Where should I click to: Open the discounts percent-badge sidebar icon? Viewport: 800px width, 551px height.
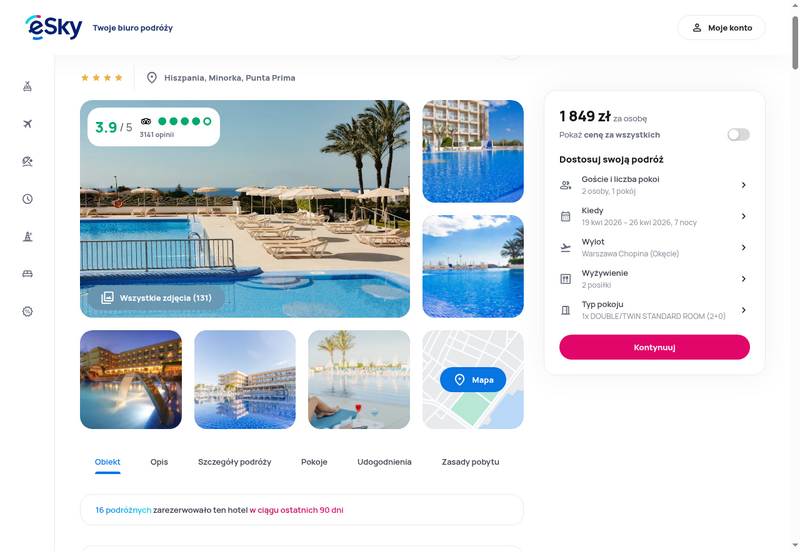[28, 311]
